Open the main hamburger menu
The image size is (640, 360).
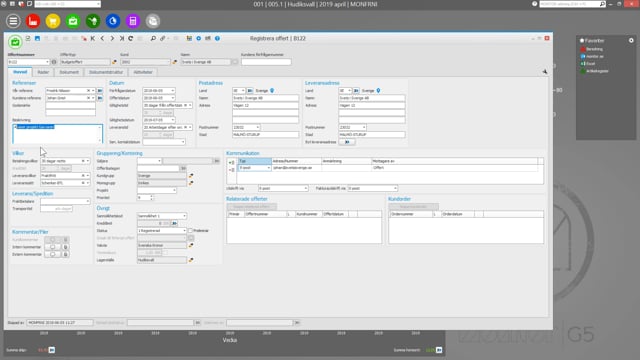pos(13,21)
